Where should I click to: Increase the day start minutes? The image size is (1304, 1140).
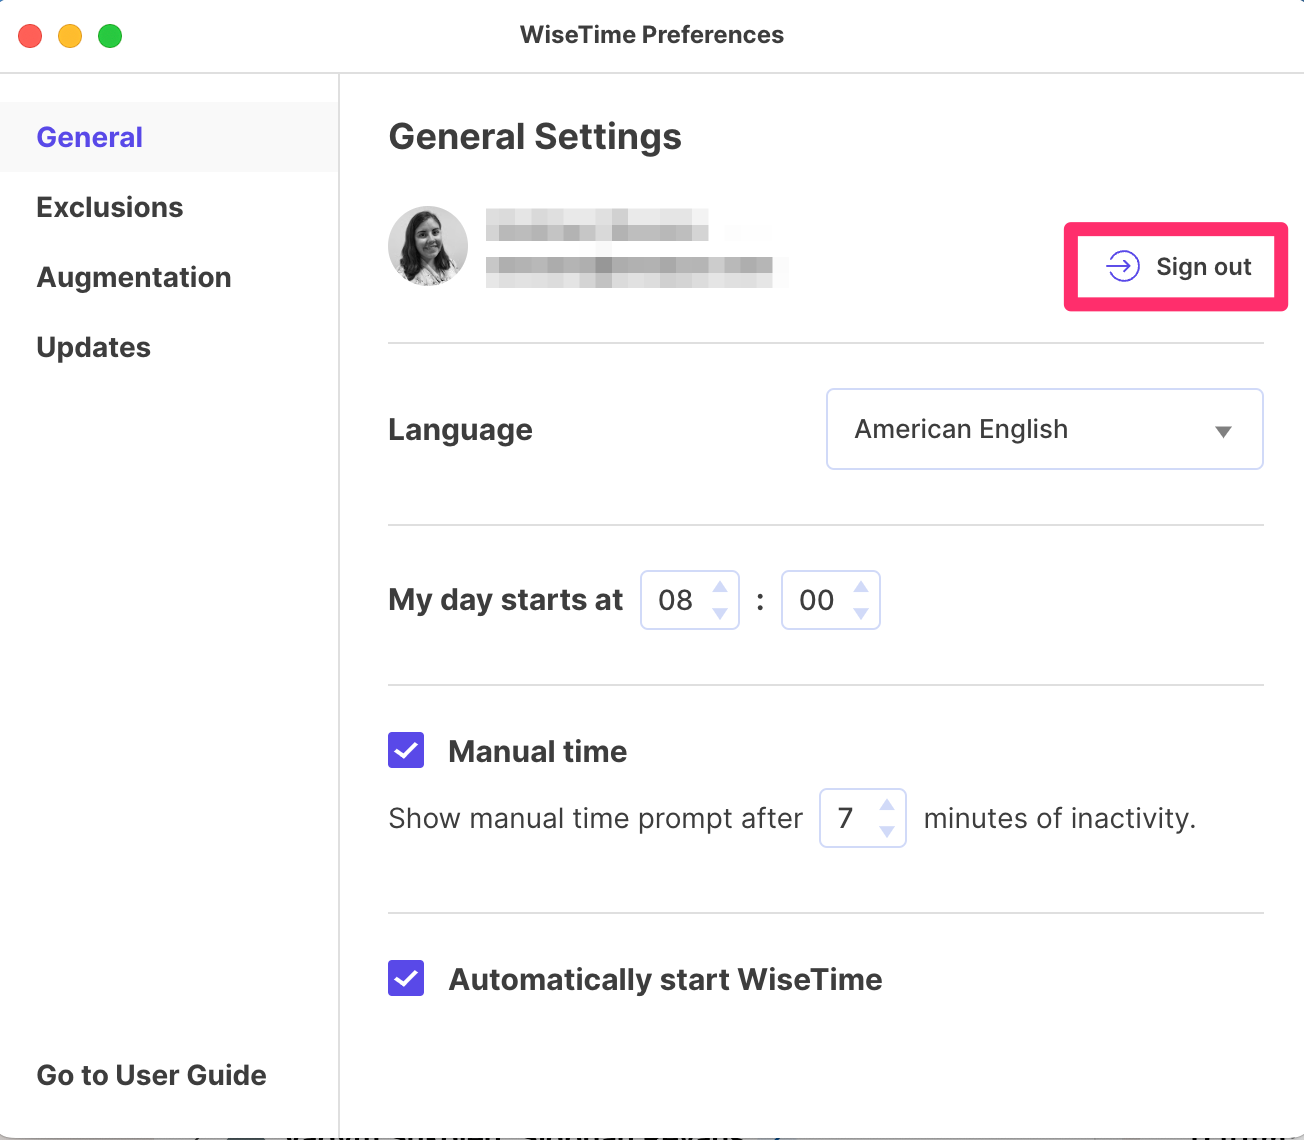(861, 587)
